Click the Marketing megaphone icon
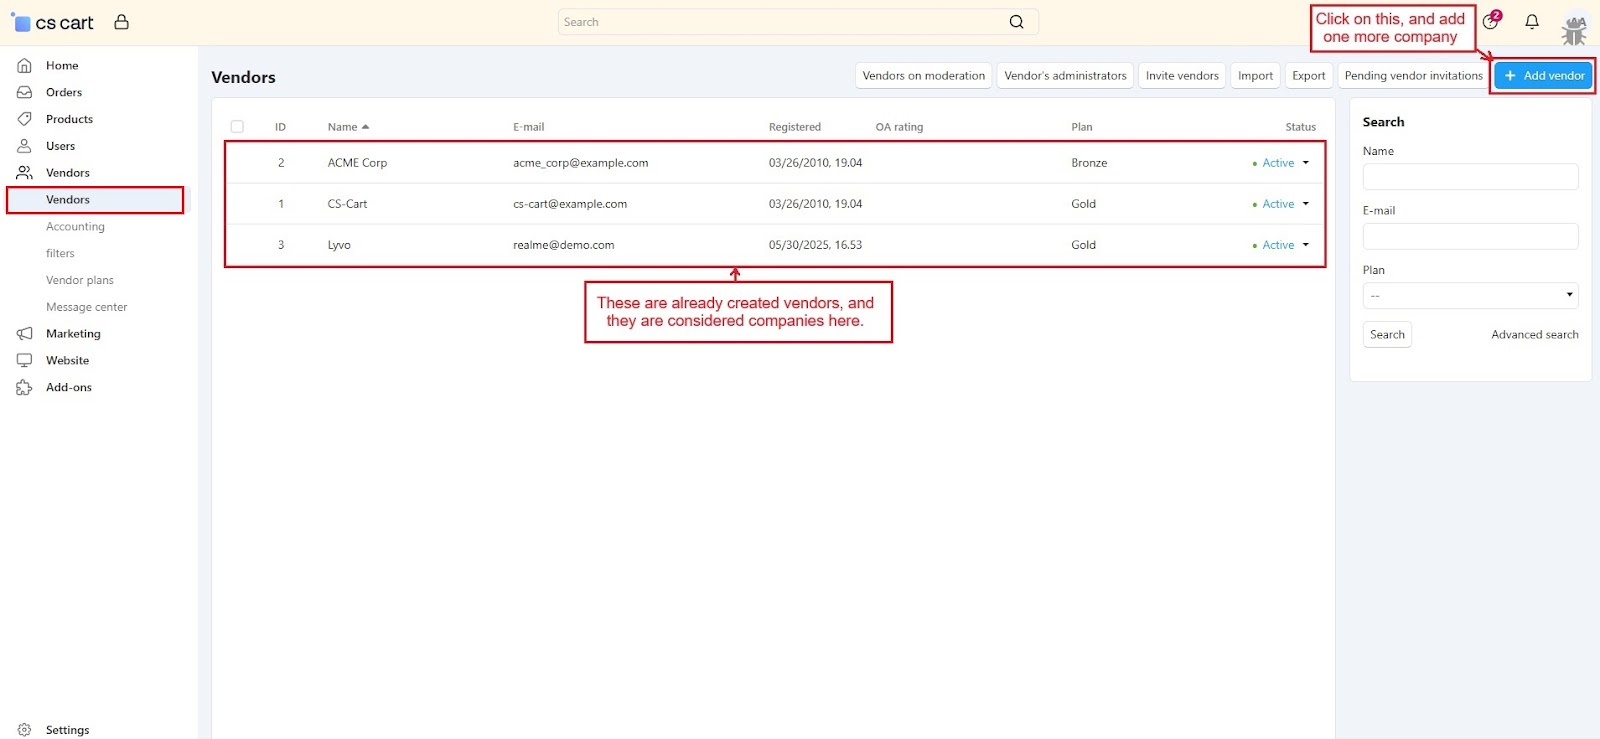The height and width of the screenshot is (739, 1600). tap(25, 334)
